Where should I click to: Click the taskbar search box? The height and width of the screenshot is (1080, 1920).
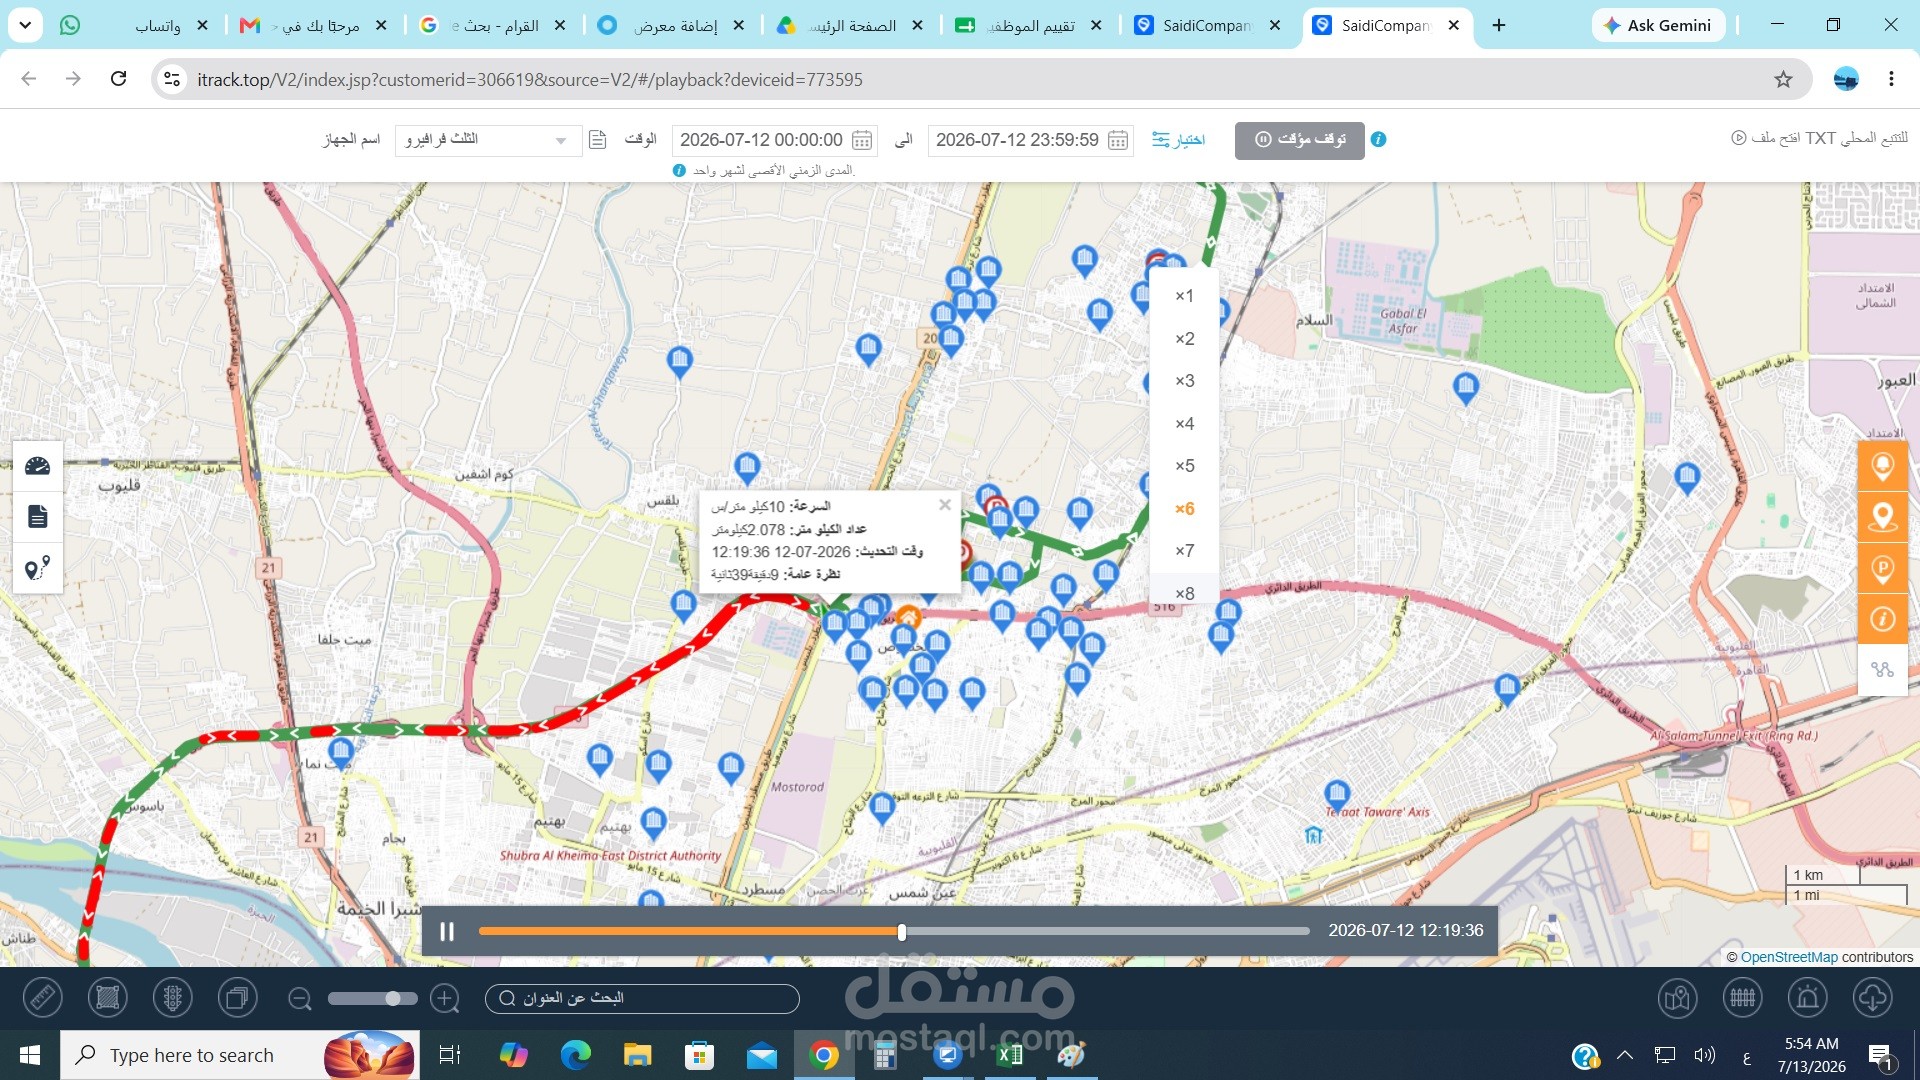pyautogui.click(x=240, y=1055)
